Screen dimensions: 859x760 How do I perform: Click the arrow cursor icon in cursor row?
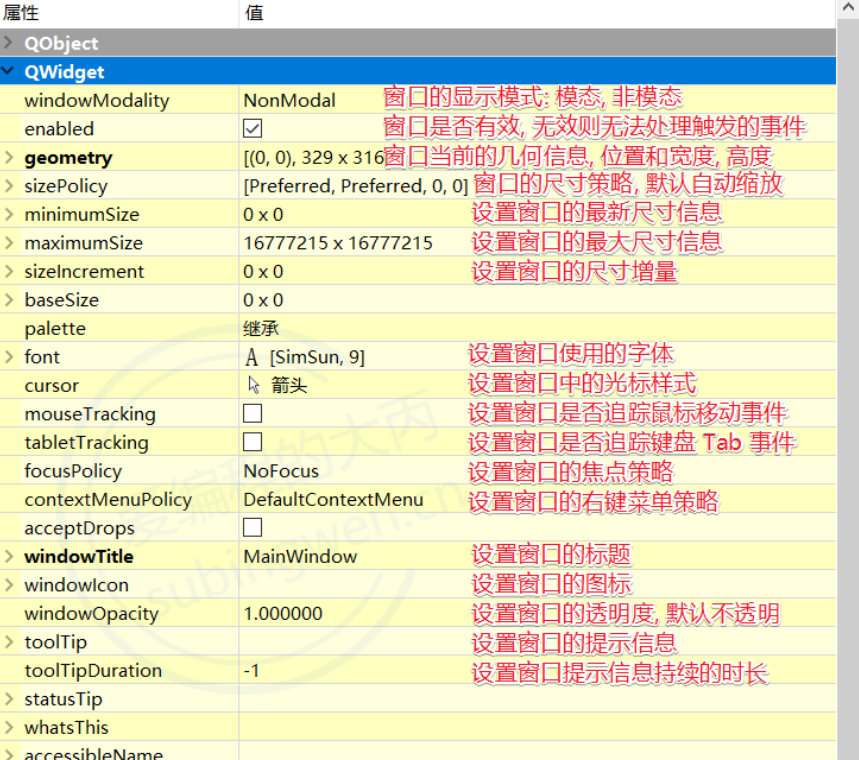pos(253,386)
